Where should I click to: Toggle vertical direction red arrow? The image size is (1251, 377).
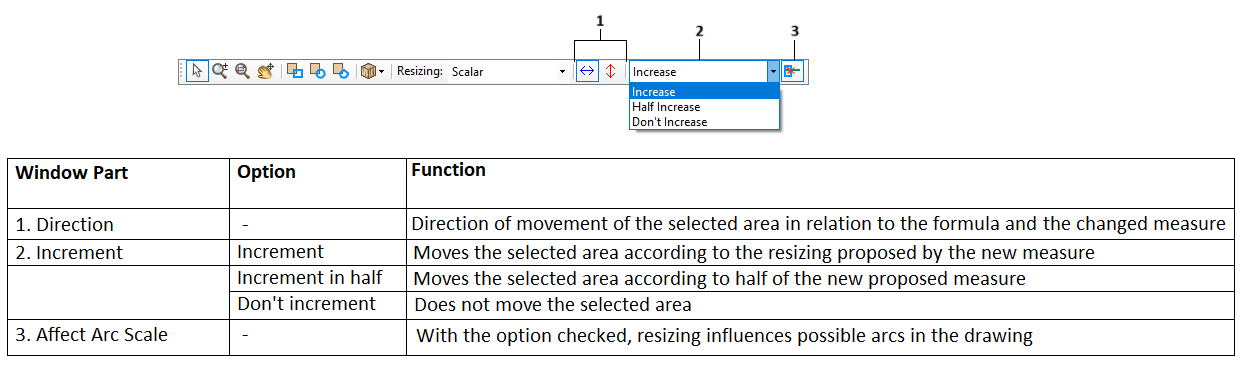610,71
